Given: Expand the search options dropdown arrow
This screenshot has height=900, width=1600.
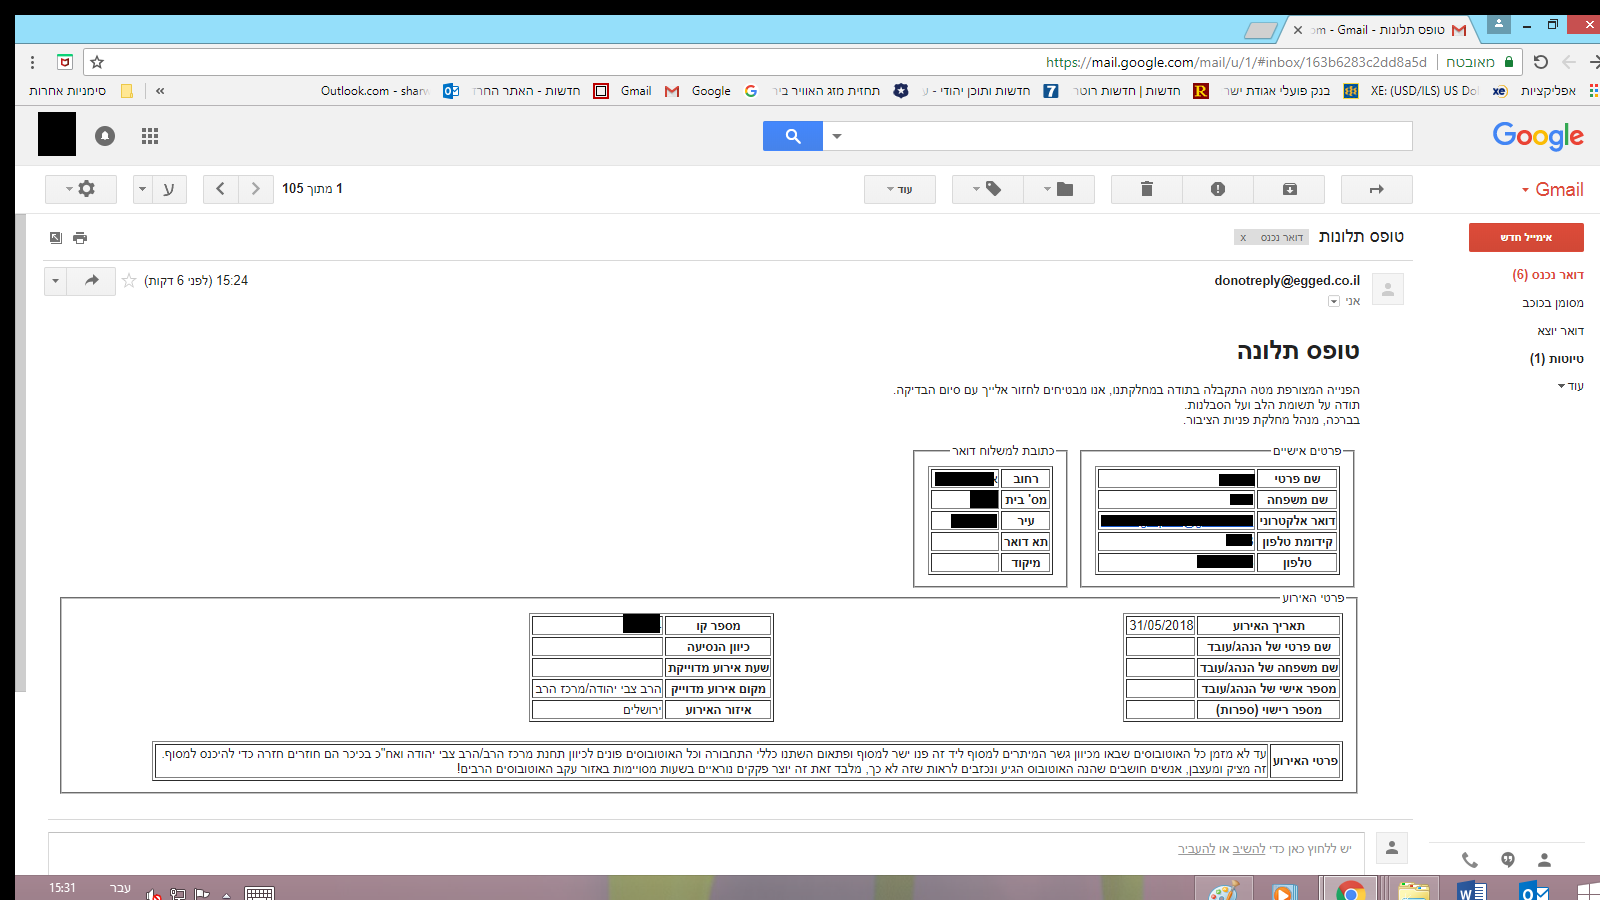Looking at the screenshot, I should (837, 136).
